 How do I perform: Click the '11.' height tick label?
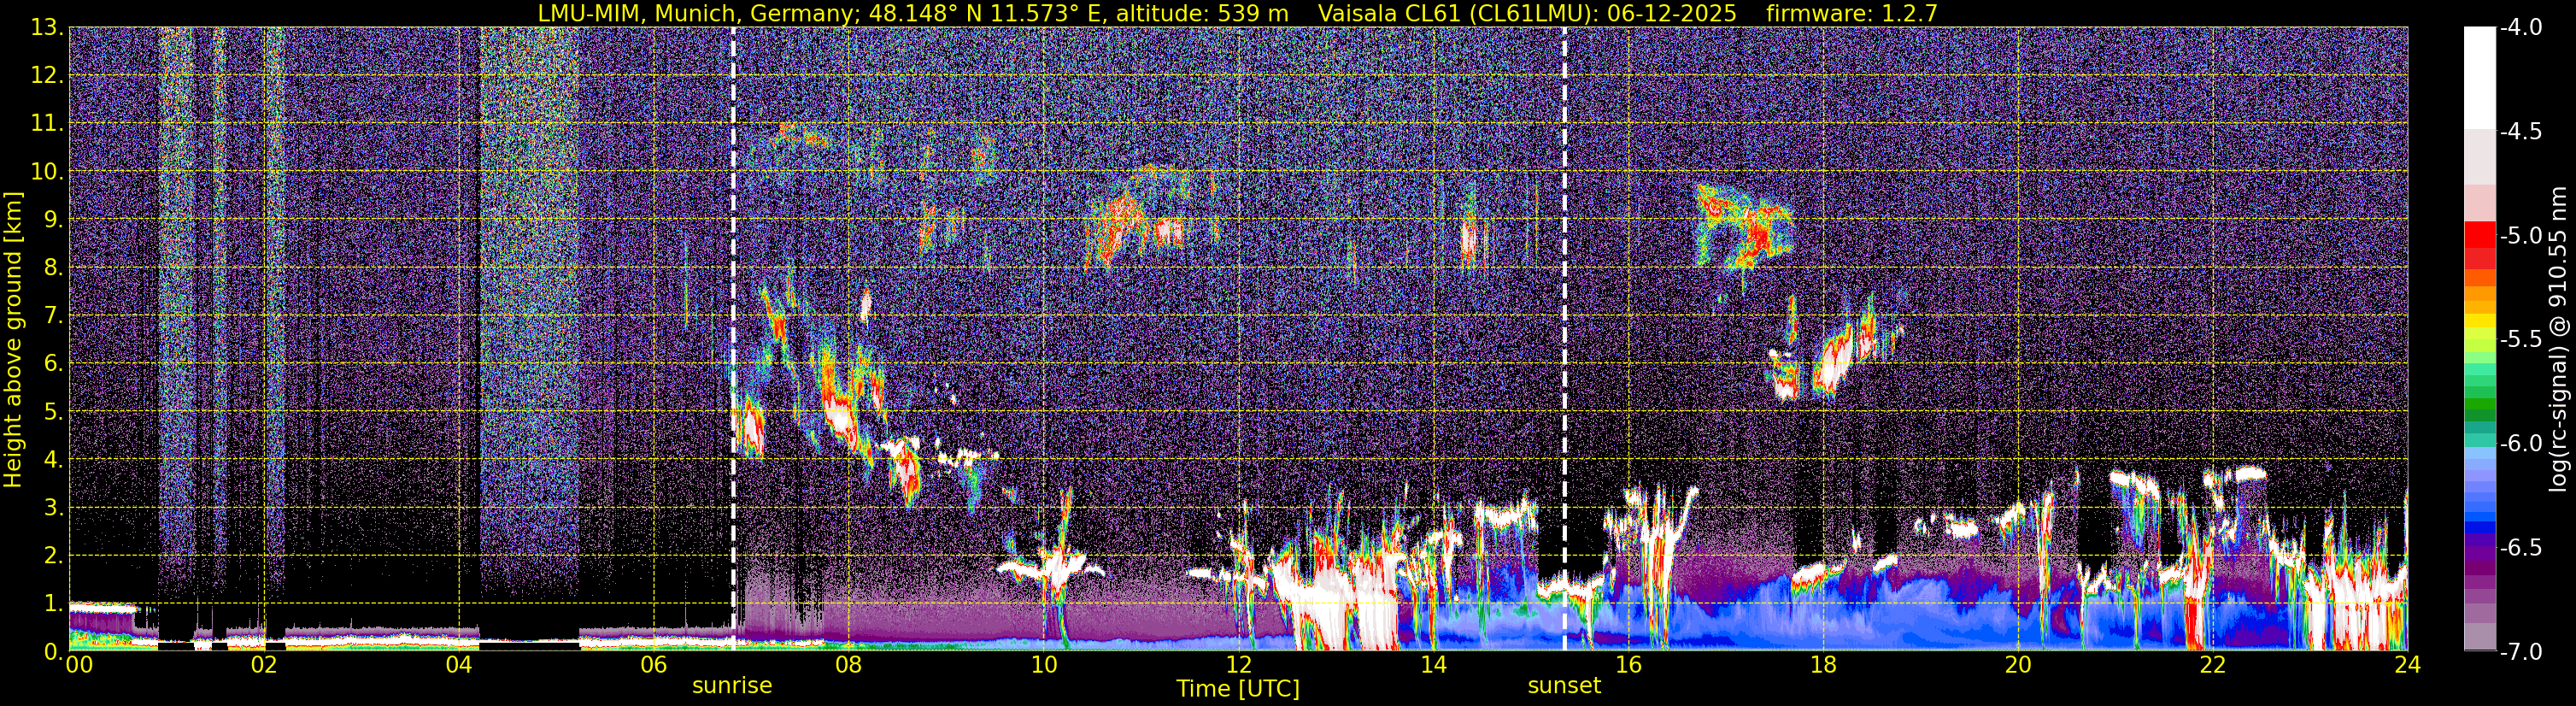(47, 124)
